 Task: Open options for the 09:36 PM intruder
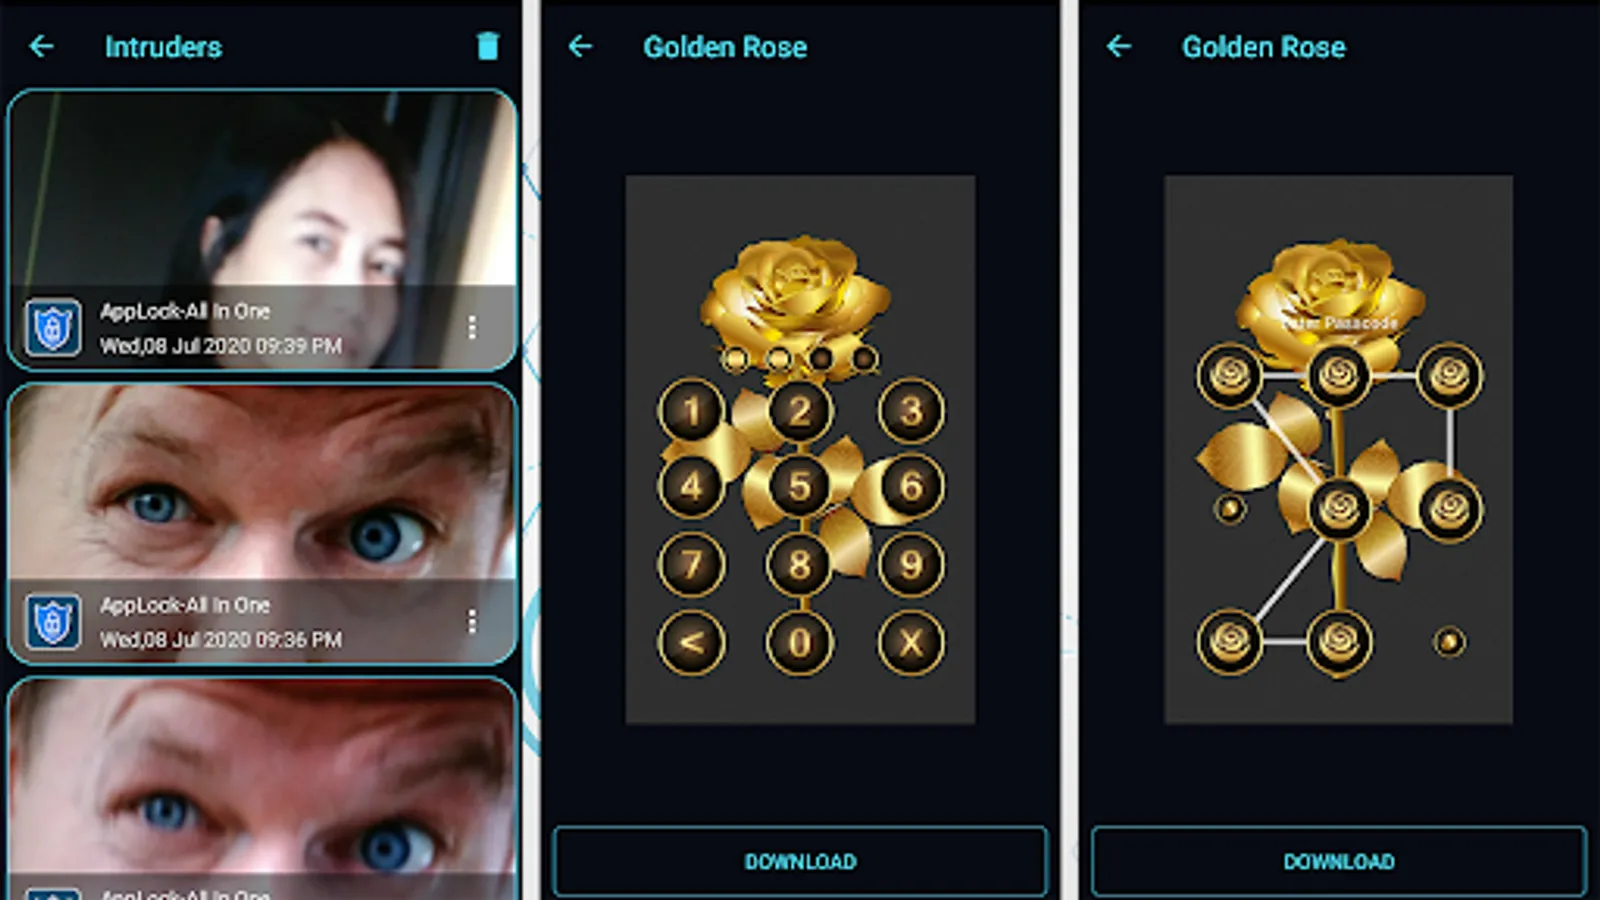472,622
